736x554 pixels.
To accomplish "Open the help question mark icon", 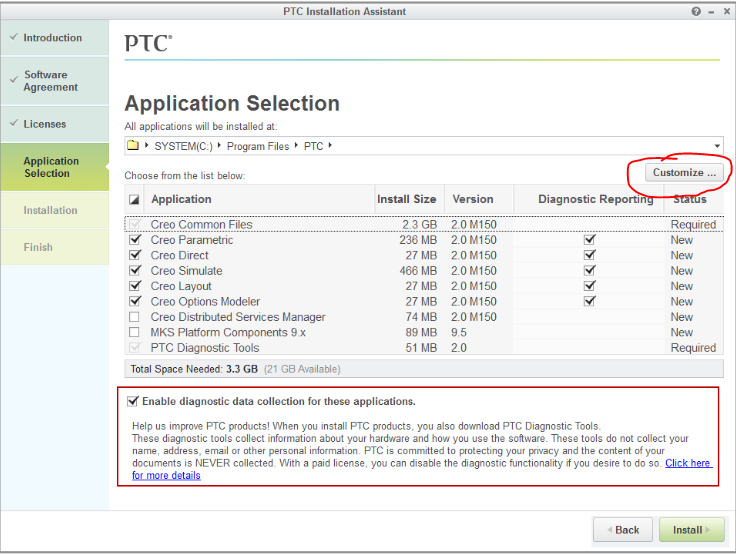I will (x=696, y=11).
